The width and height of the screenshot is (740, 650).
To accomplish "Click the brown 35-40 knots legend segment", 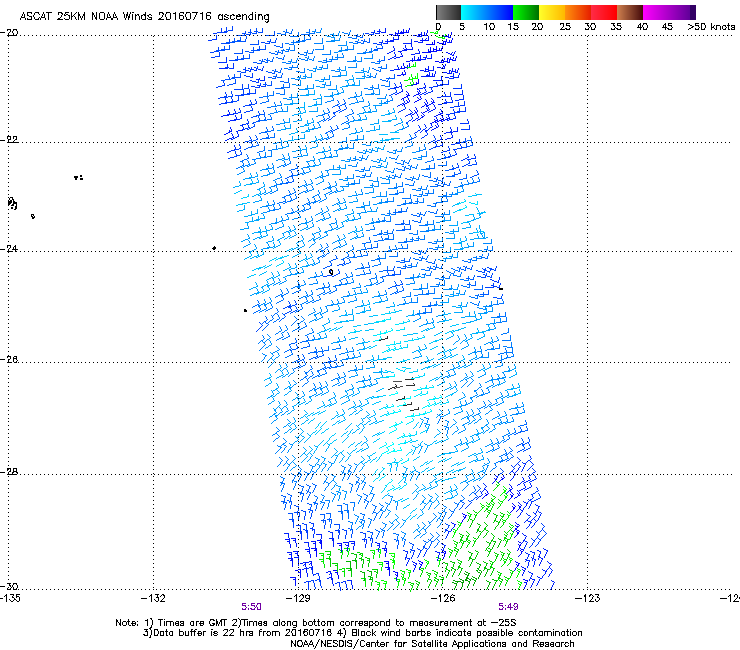I will pos(630,12).
